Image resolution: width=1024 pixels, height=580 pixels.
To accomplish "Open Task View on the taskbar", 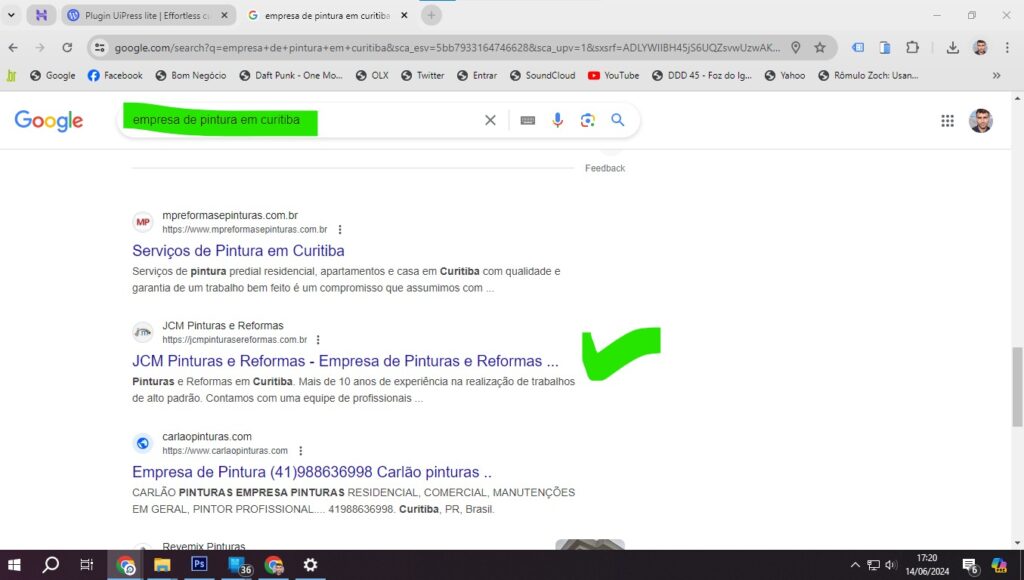I will (86, 565).
